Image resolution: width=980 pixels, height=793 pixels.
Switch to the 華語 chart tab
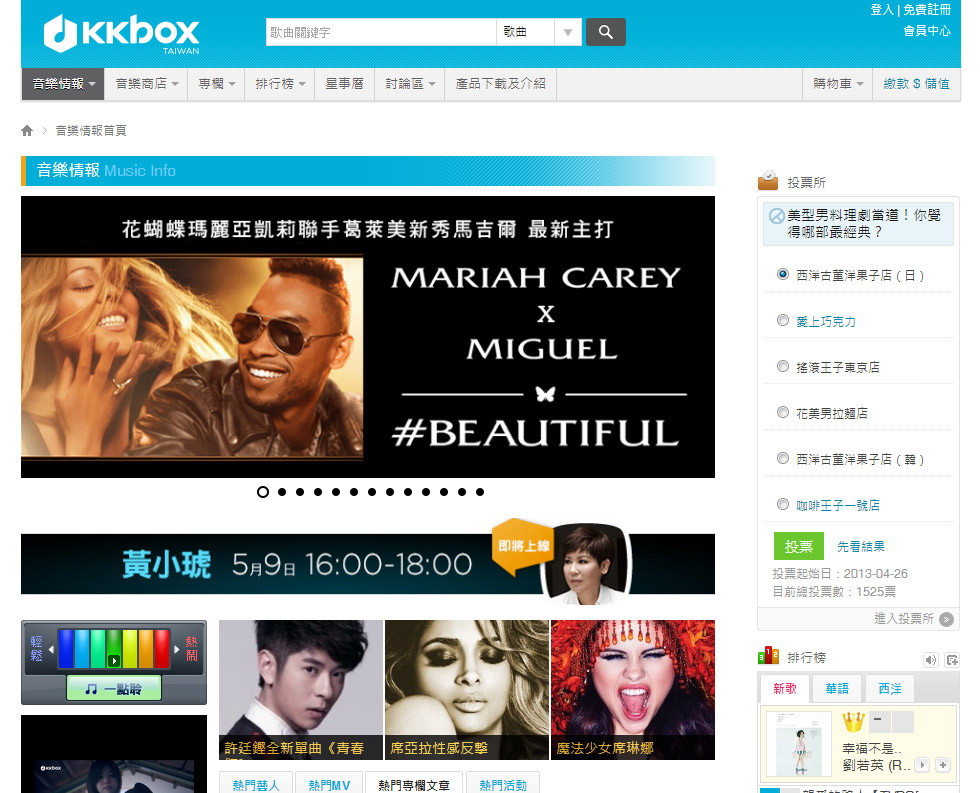click(837, 689)
